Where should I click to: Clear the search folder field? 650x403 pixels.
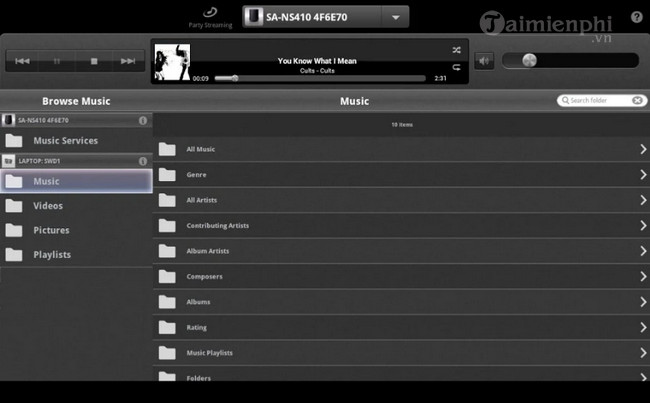click(637, 101)
